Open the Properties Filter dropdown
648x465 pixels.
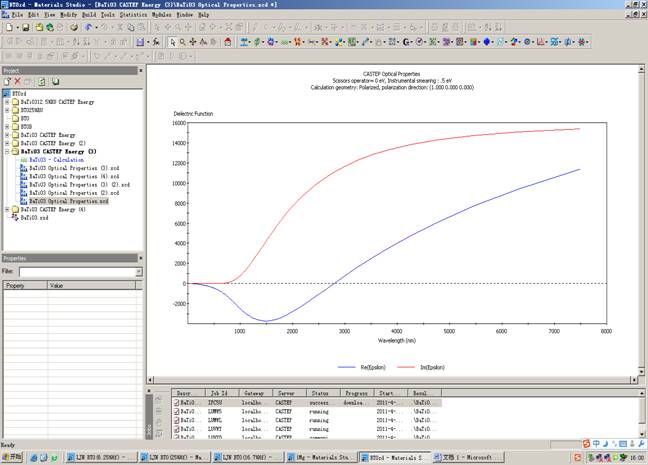(138, 271)
